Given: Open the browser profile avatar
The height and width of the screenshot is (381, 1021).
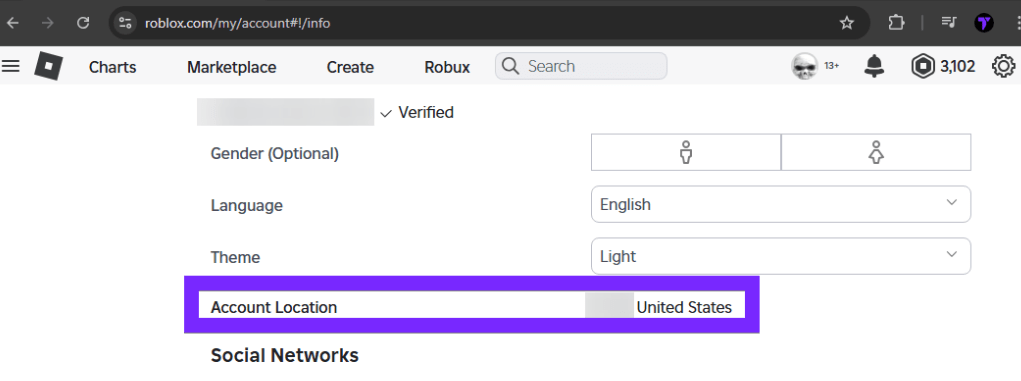Looking at the screenshot, I should tap(984, 23).
